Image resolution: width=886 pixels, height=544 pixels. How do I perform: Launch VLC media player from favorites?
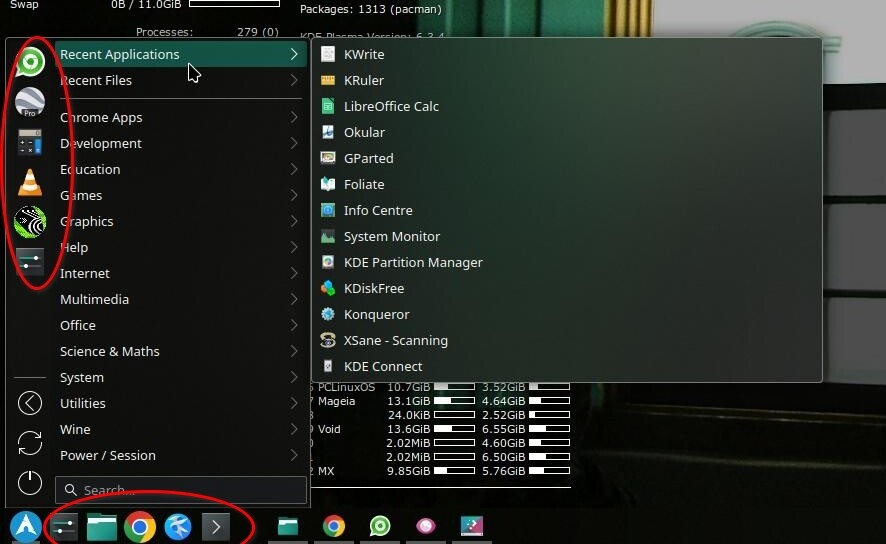click(x=30, y=182)
